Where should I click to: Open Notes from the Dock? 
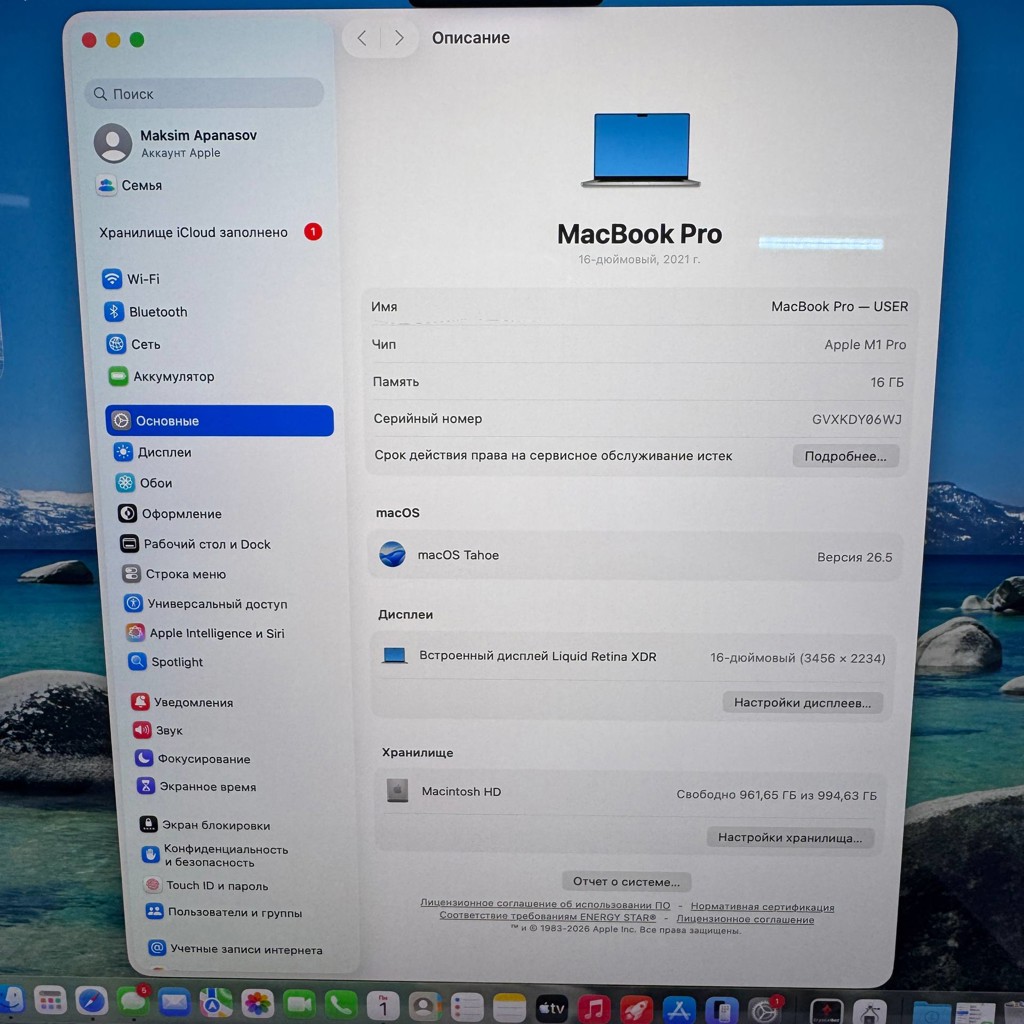pos(509,1008)
